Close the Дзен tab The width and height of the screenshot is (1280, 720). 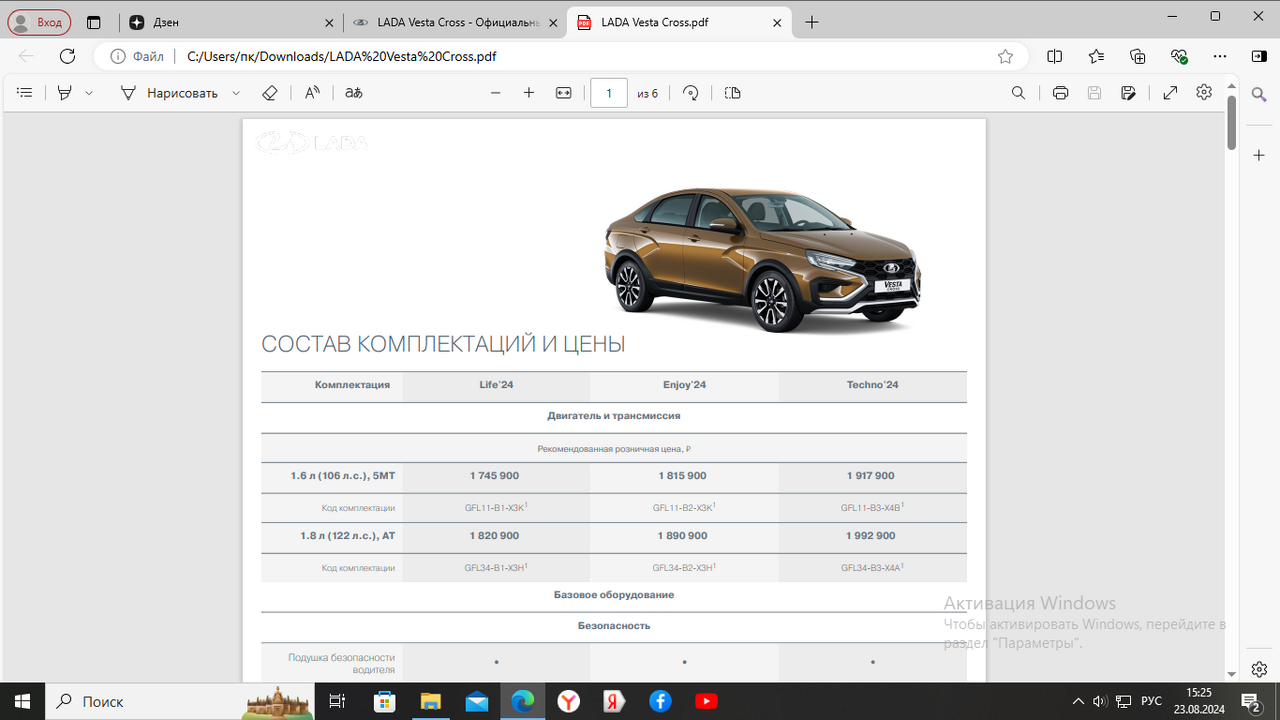[329, 22]
